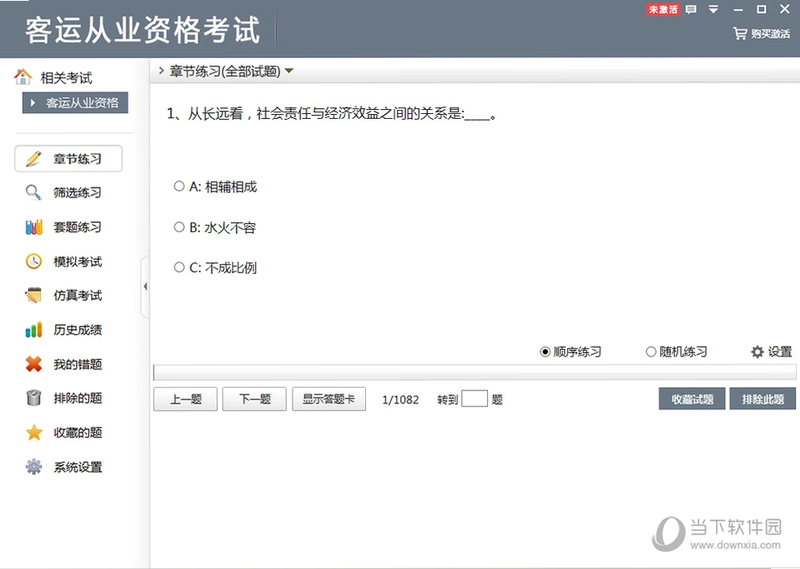Open the 筛选练习 menu item

(x=77, y=192)
